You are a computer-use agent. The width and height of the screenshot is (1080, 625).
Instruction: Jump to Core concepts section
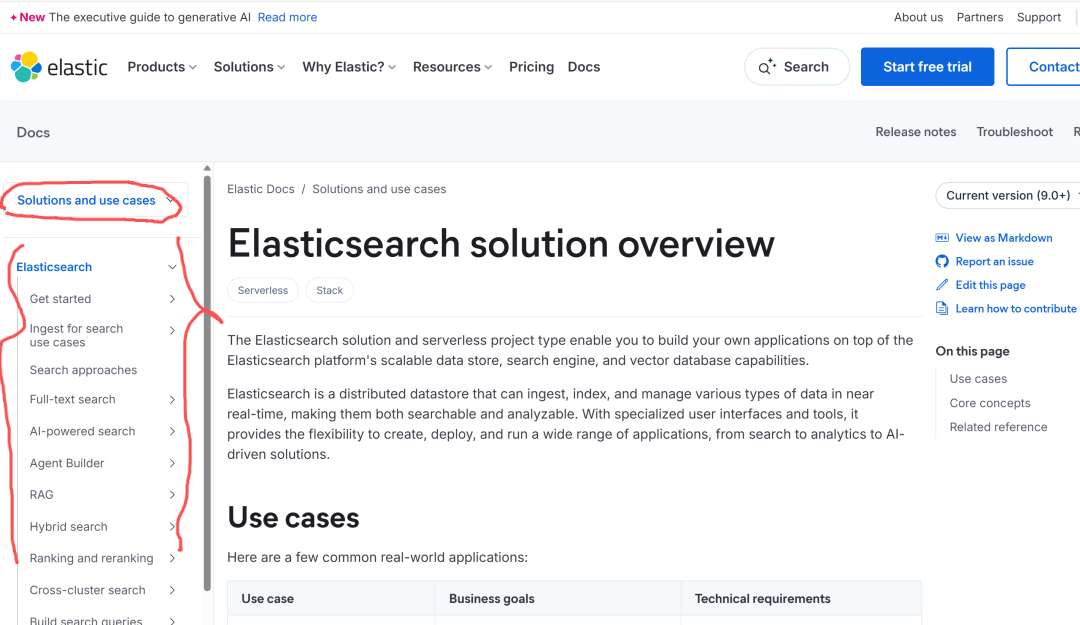pyautogui.click(x=990, y=403)
